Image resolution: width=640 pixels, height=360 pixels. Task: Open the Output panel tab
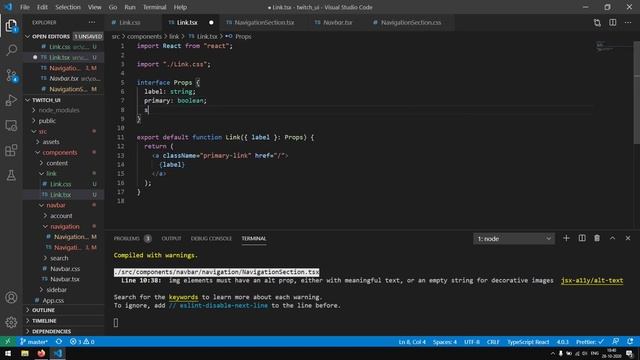click(171, 239)
